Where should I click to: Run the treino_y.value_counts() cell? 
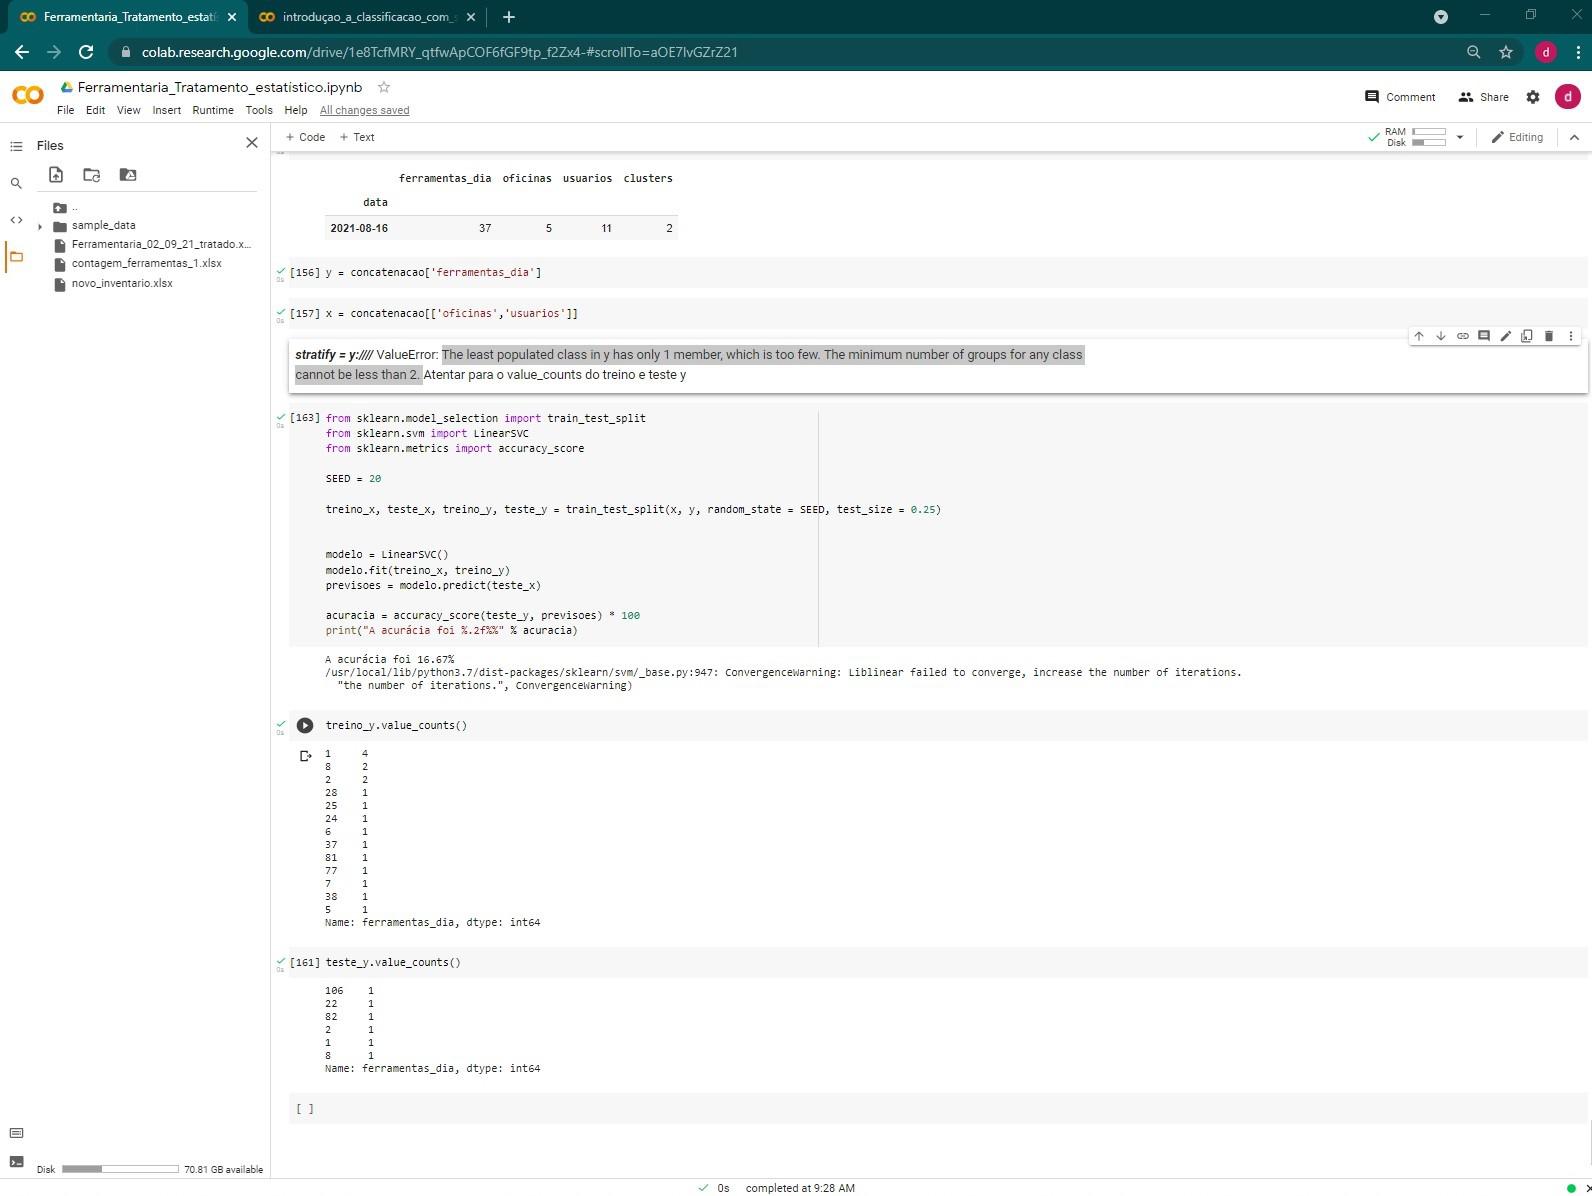[305, 725]
